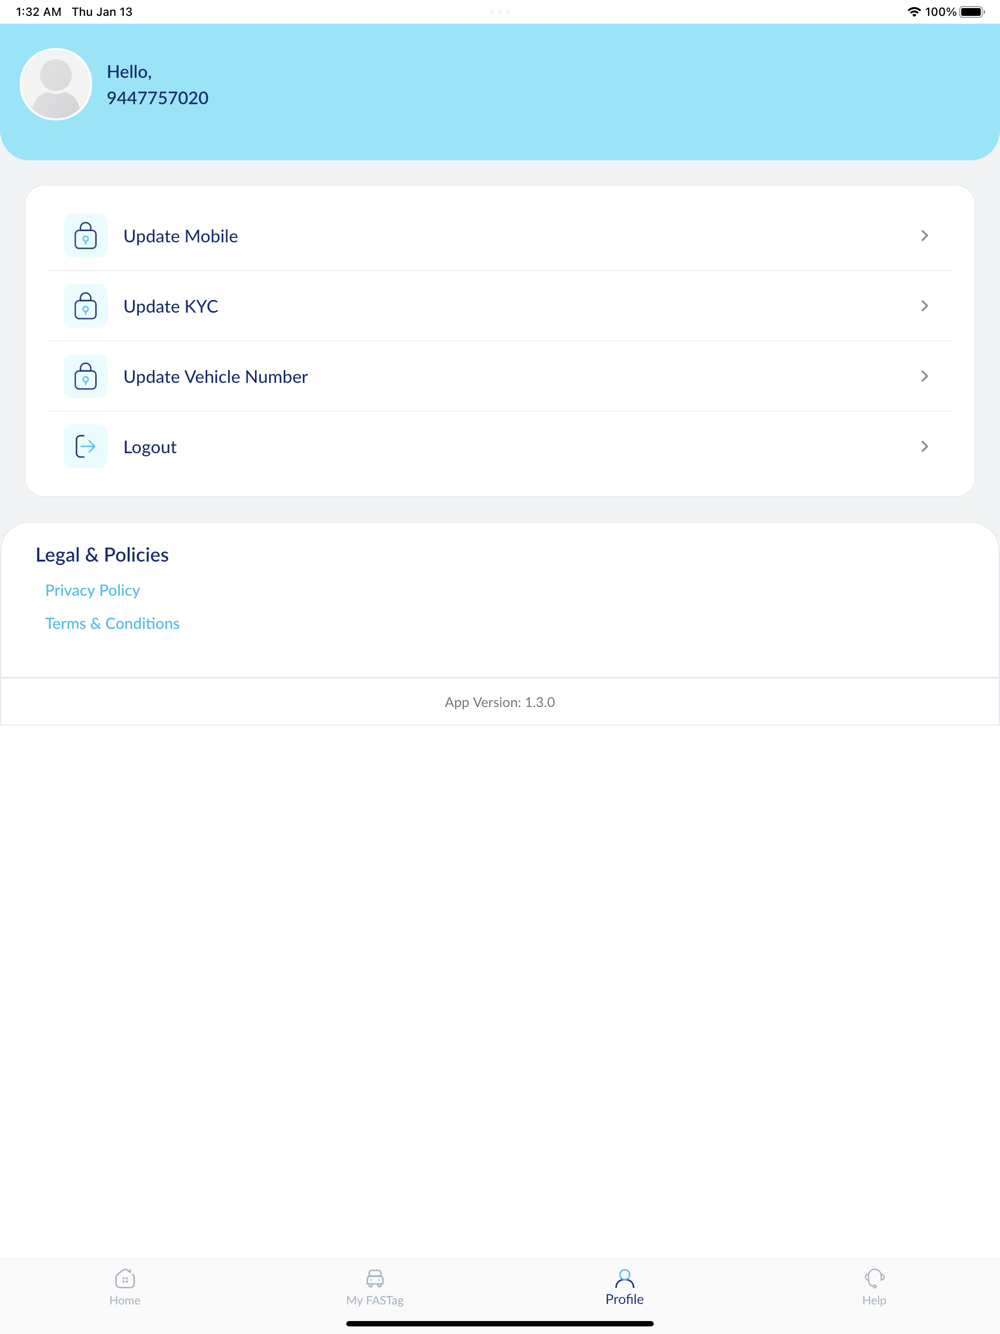This screenshot has height=1334, width=1000.
Task: Tap the multitasking three-dot indicator
Action: 500,12
